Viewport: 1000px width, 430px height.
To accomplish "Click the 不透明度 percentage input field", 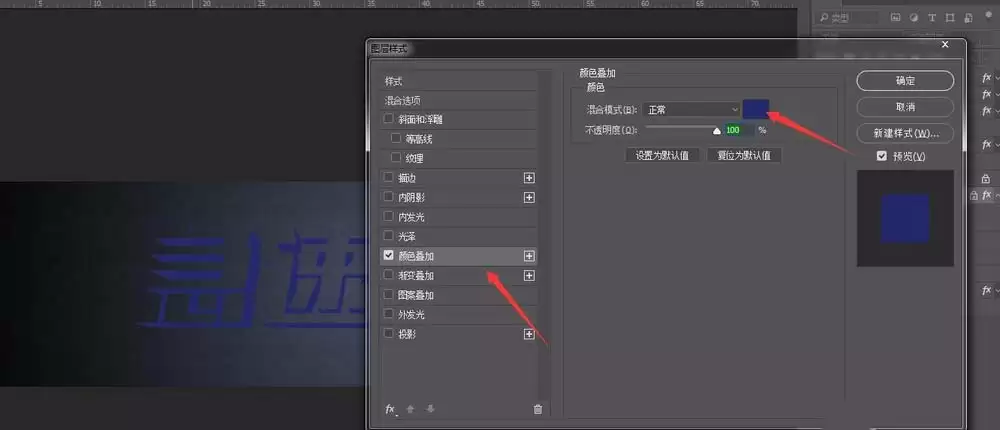I will pyautogui.click(x=739, y=130).
